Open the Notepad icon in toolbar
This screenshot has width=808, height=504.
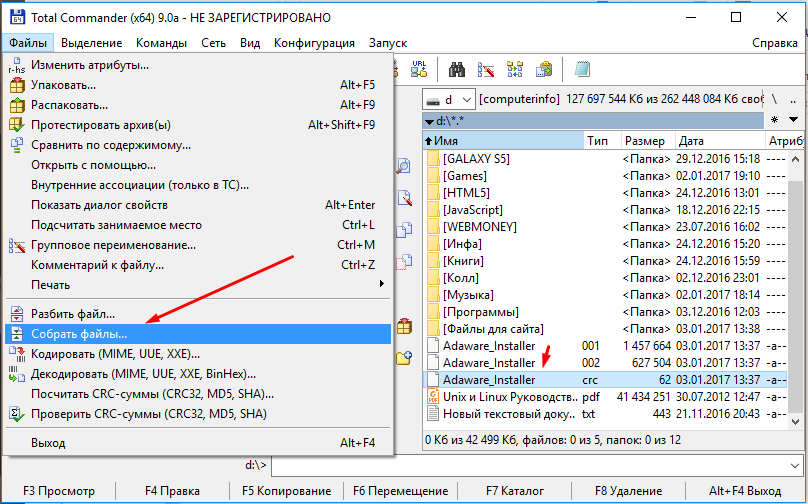pos(582,69)
